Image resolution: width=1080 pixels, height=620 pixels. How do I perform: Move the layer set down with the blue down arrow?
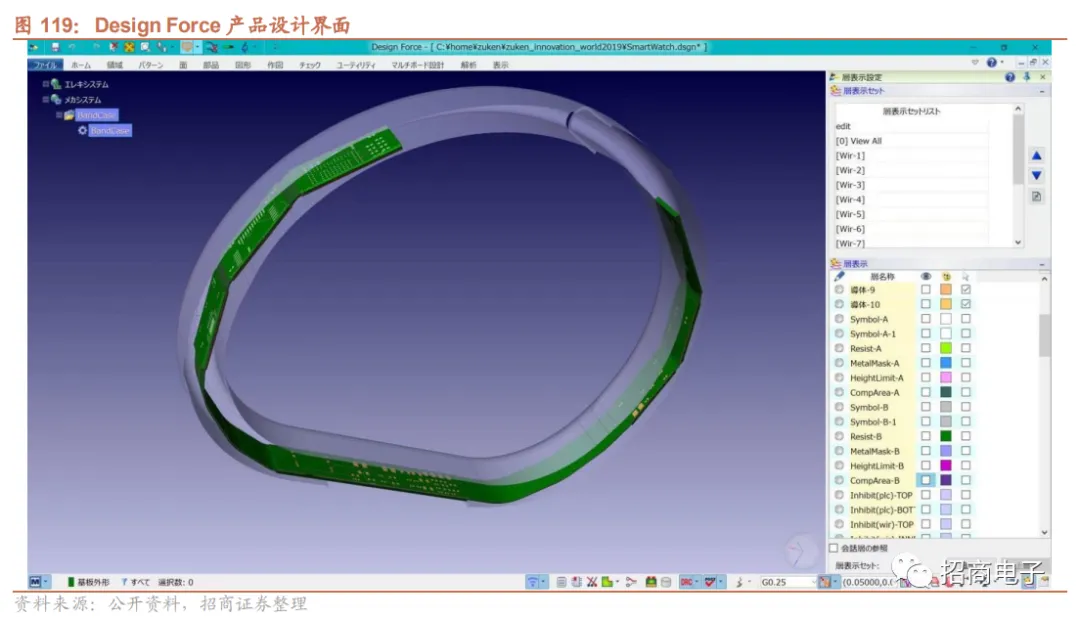pos(1036,176)
